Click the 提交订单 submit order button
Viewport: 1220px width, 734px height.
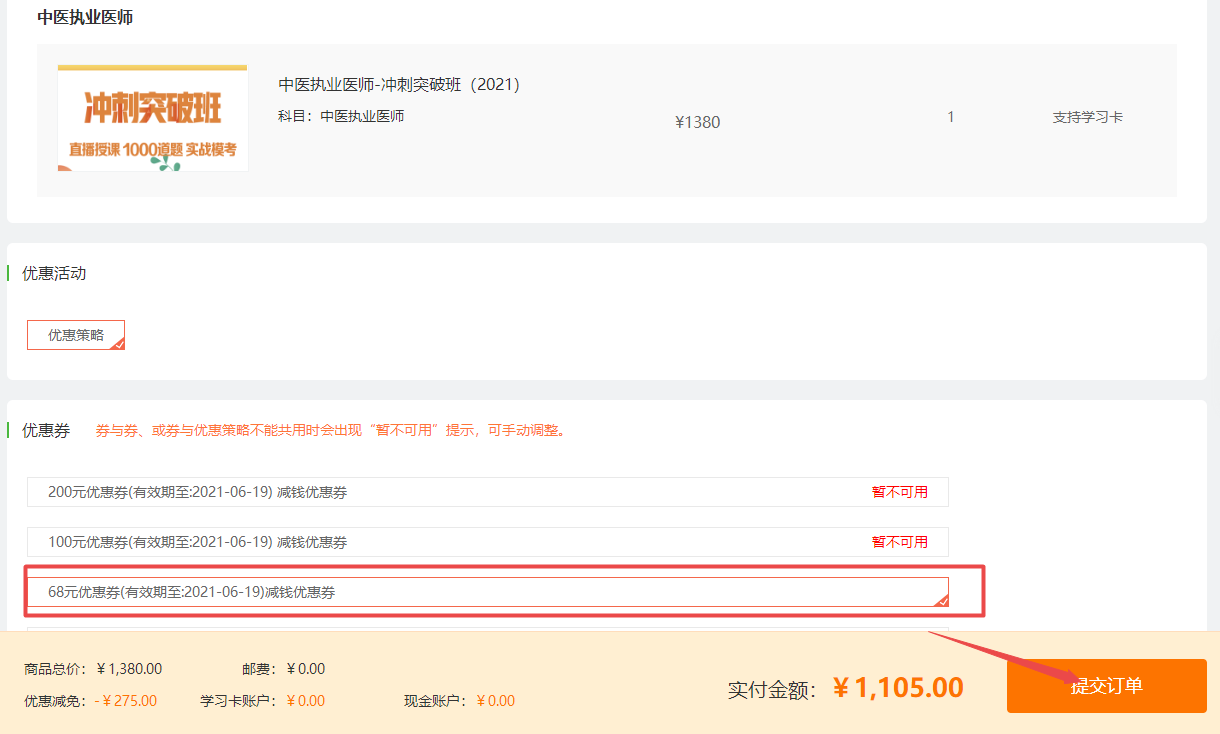coord(1106,685)
